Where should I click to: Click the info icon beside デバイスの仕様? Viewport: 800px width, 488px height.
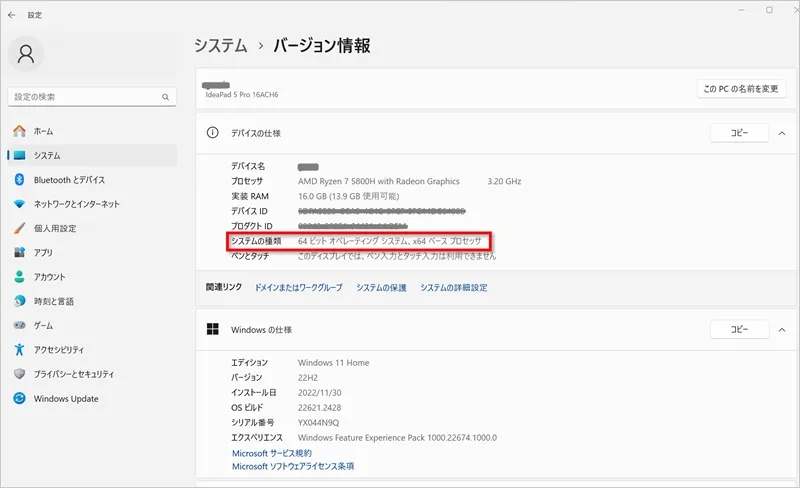click(x=212, y=133)
